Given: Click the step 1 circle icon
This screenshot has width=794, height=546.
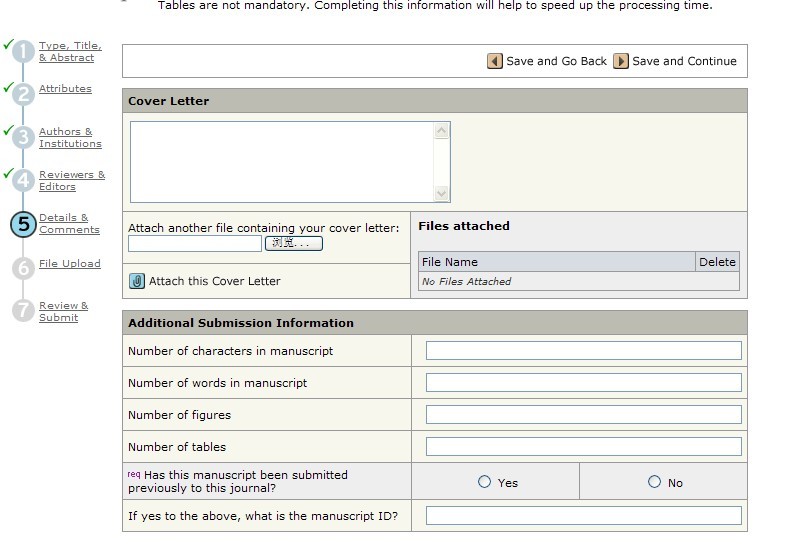Looking at the screenshot, I should click(x=23, y=52).
